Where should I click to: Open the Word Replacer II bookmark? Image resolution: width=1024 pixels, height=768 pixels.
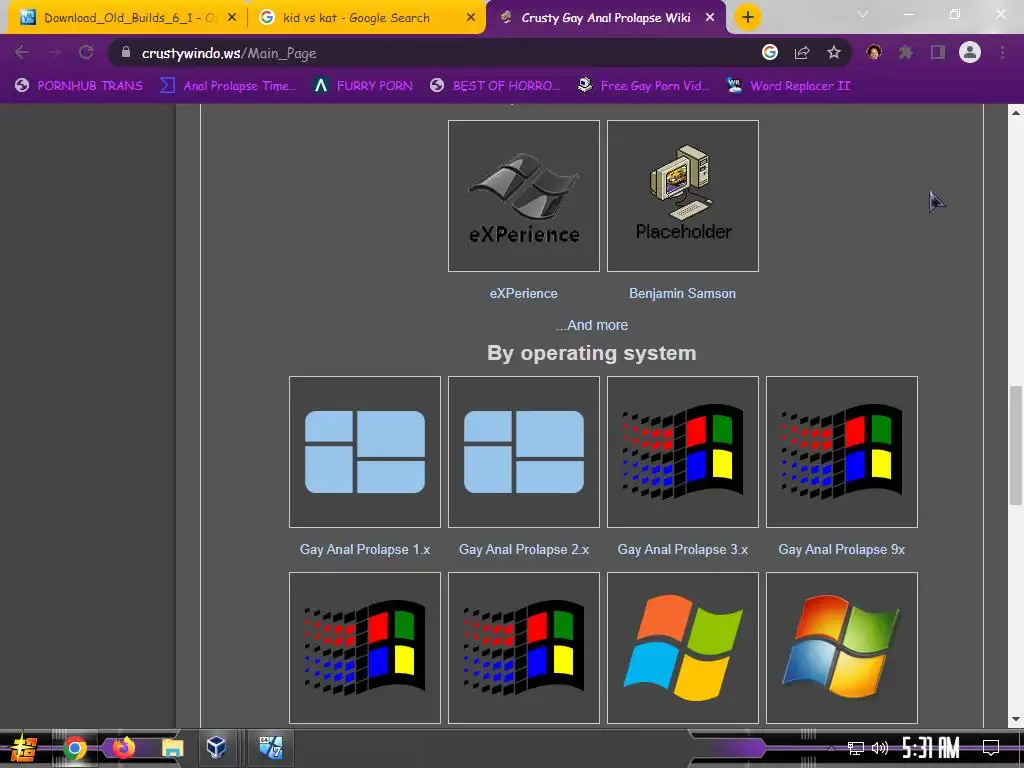click(789, 86)
